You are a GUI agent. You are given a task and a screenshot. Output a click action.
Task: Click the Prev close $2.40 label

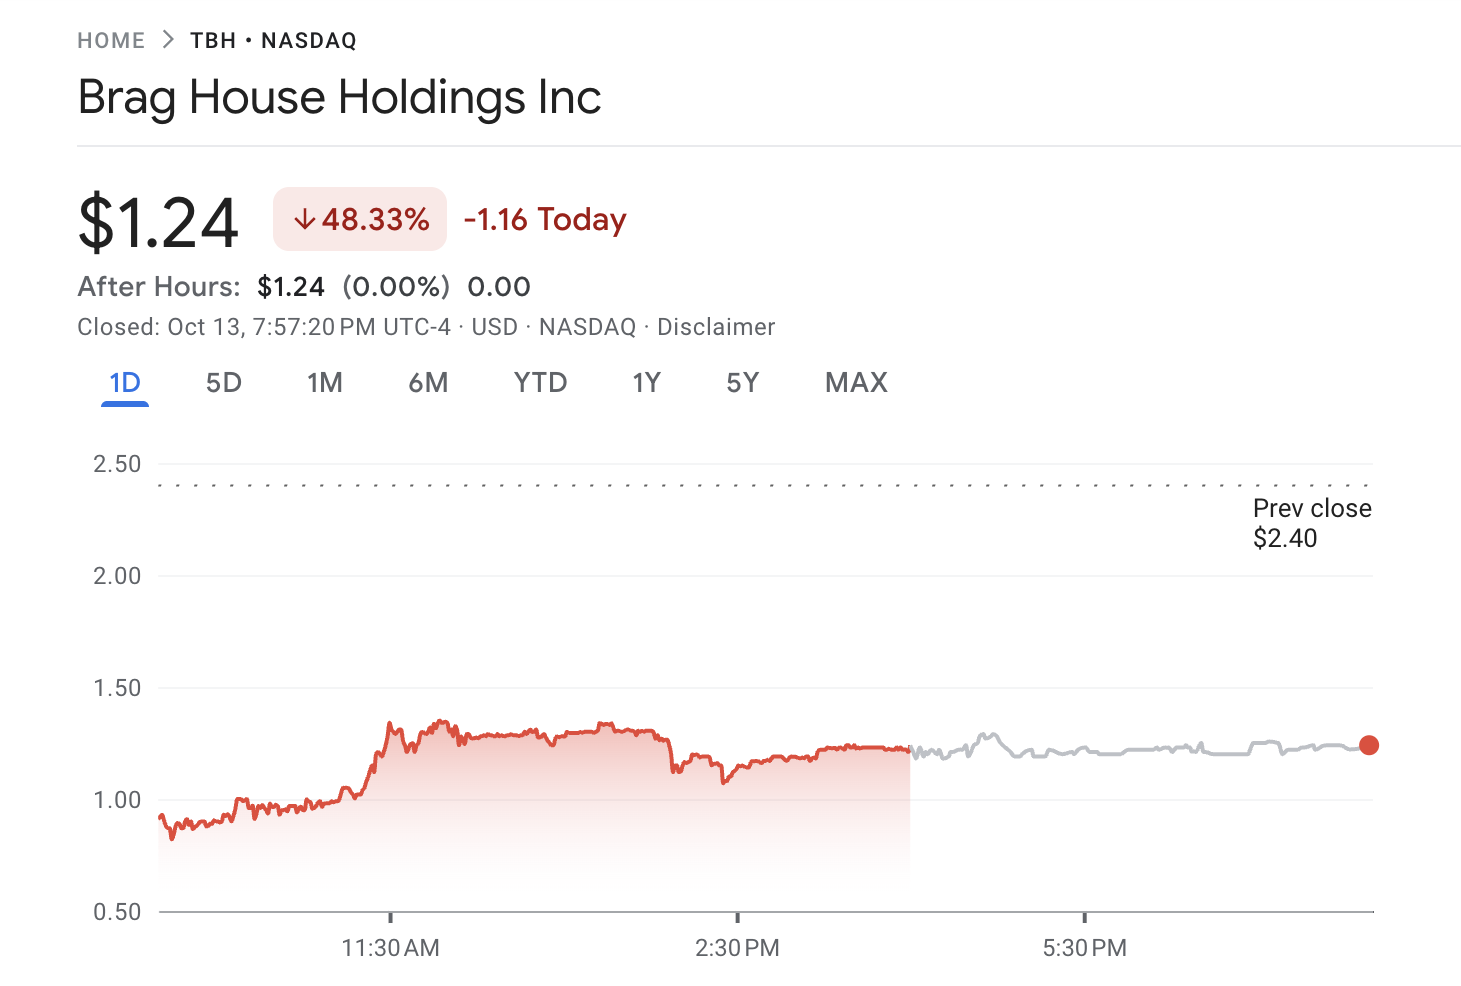tap(1311, 522)
